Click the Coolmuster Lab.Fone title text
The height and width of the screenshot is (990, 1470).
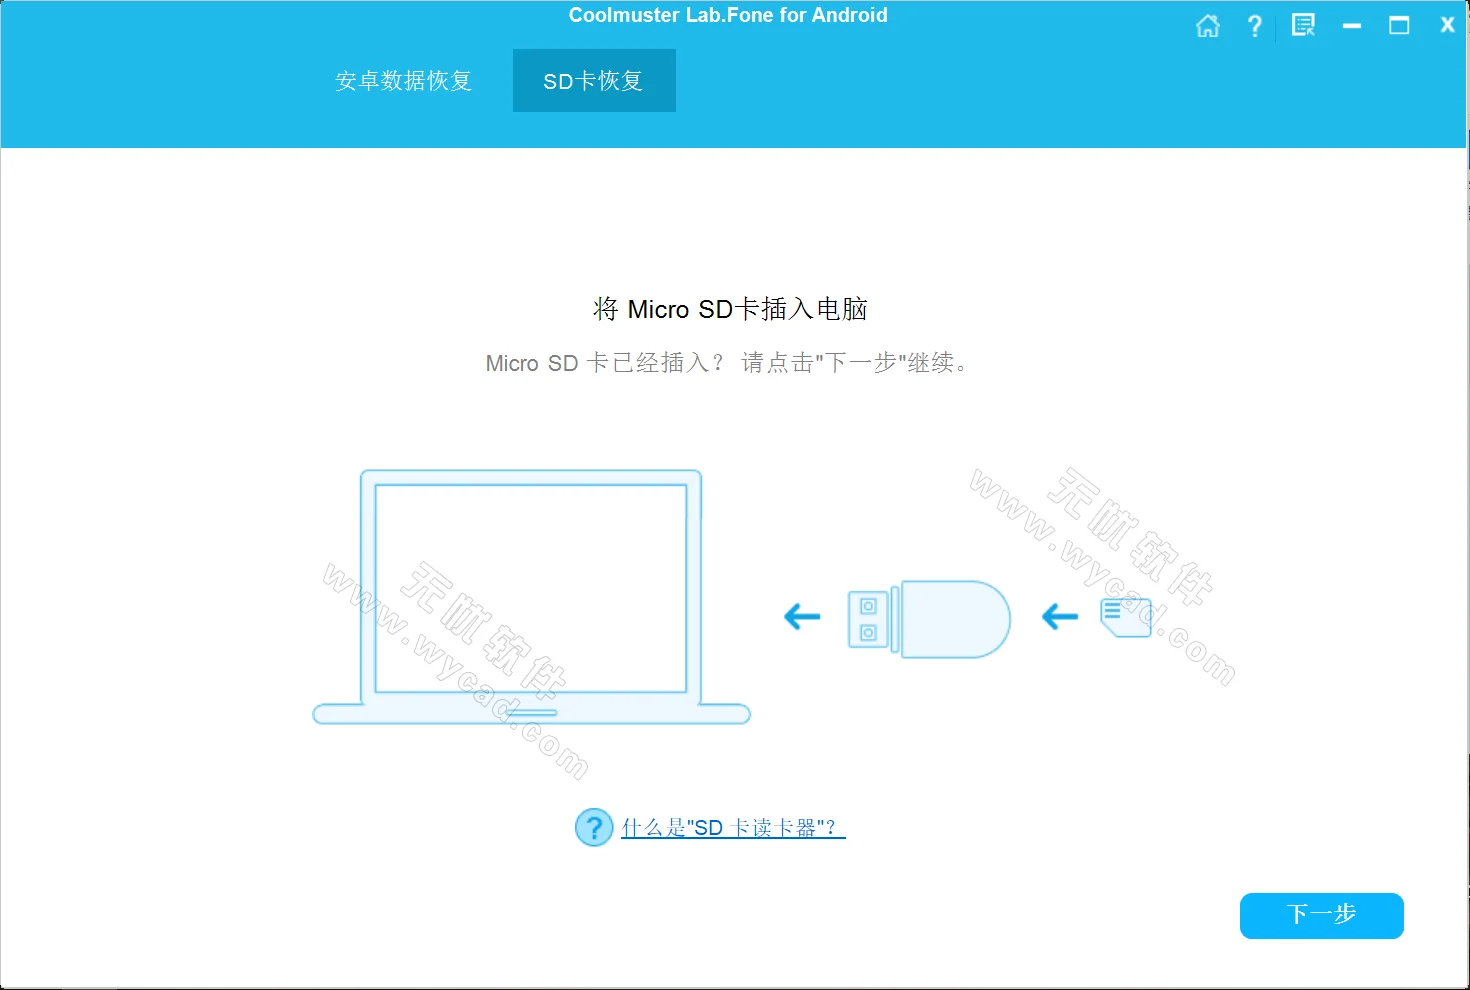[729, 15]
